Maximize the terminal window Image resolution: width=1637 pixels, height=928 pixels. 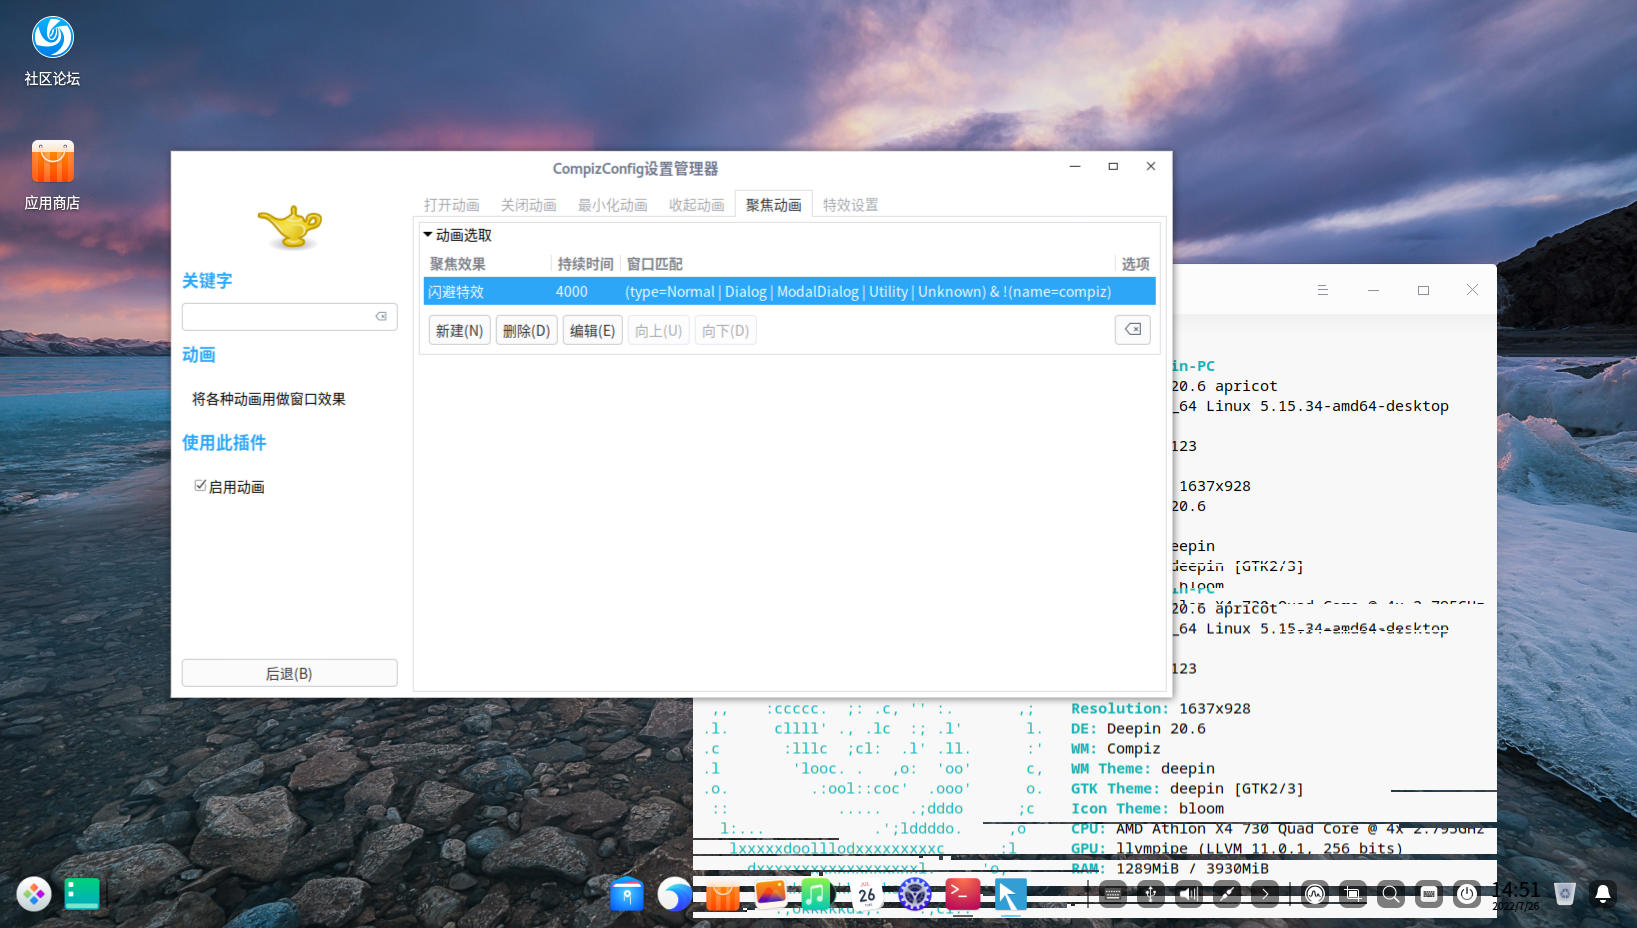pos(1423,290)
